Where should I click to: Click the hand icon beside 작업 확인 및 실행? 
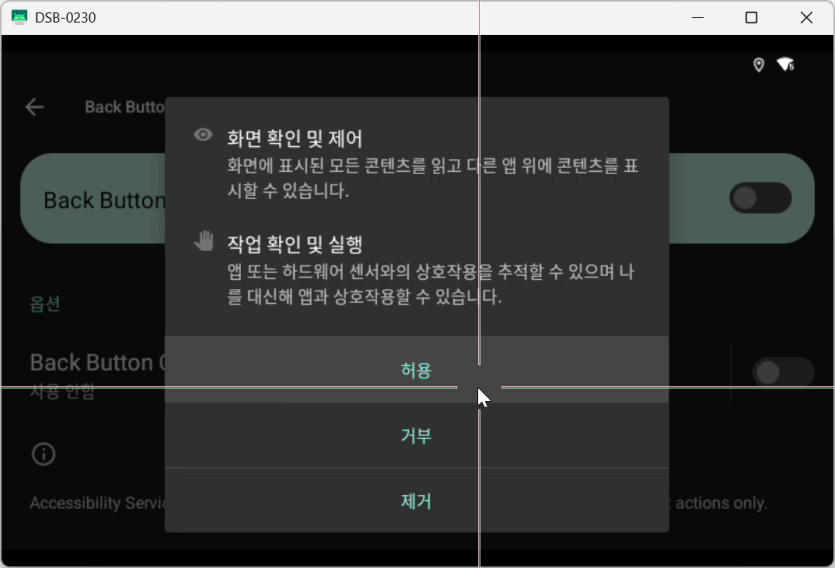[x=203, y=241]
